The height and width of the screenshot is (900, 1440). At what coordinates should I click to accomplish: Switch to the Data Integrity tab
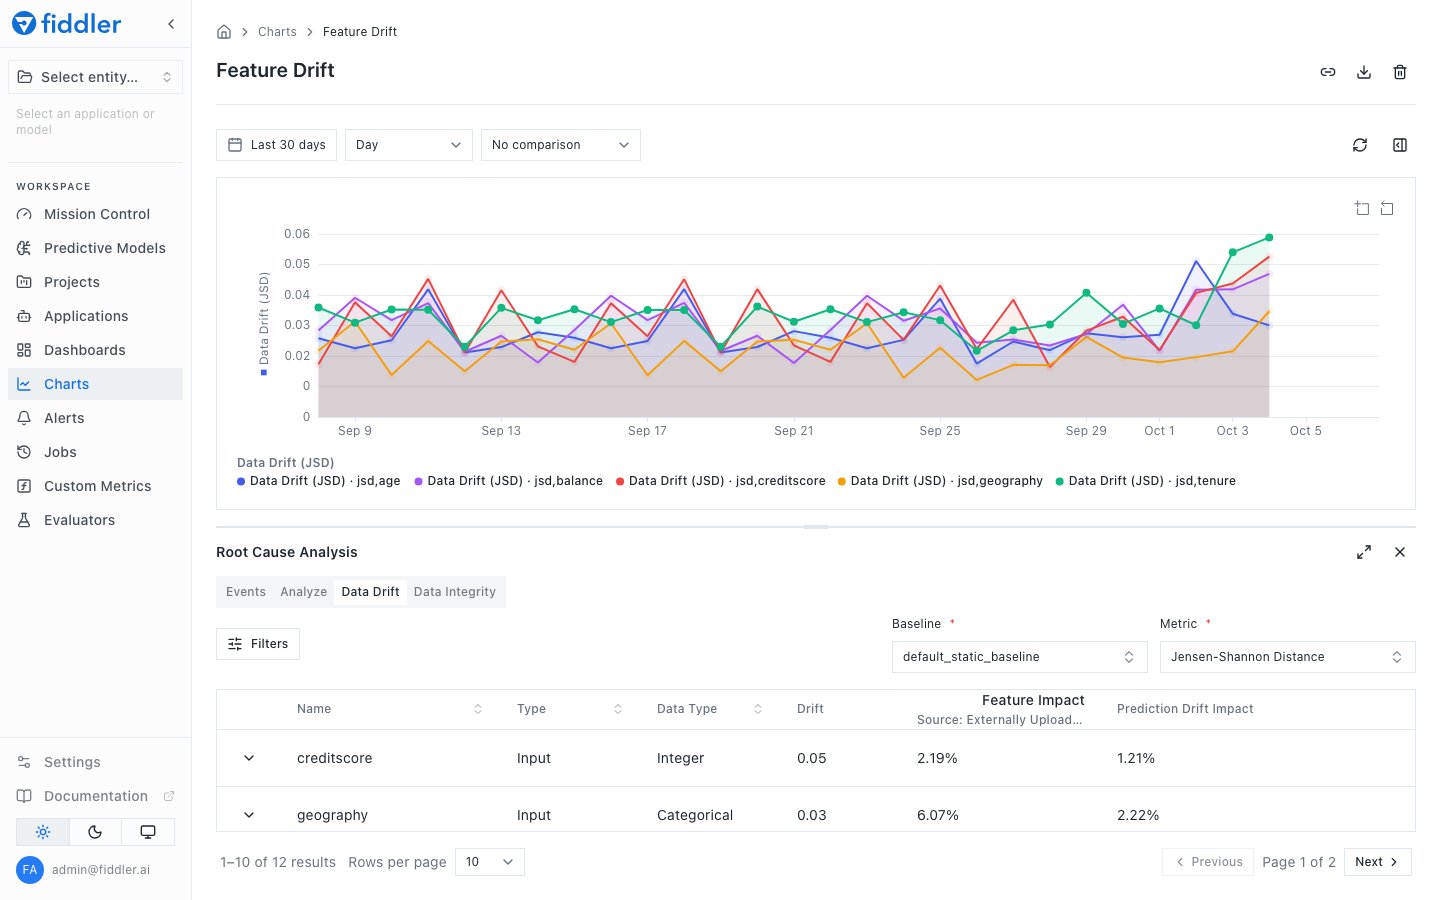pyautogui.click(x=455, y=592)
